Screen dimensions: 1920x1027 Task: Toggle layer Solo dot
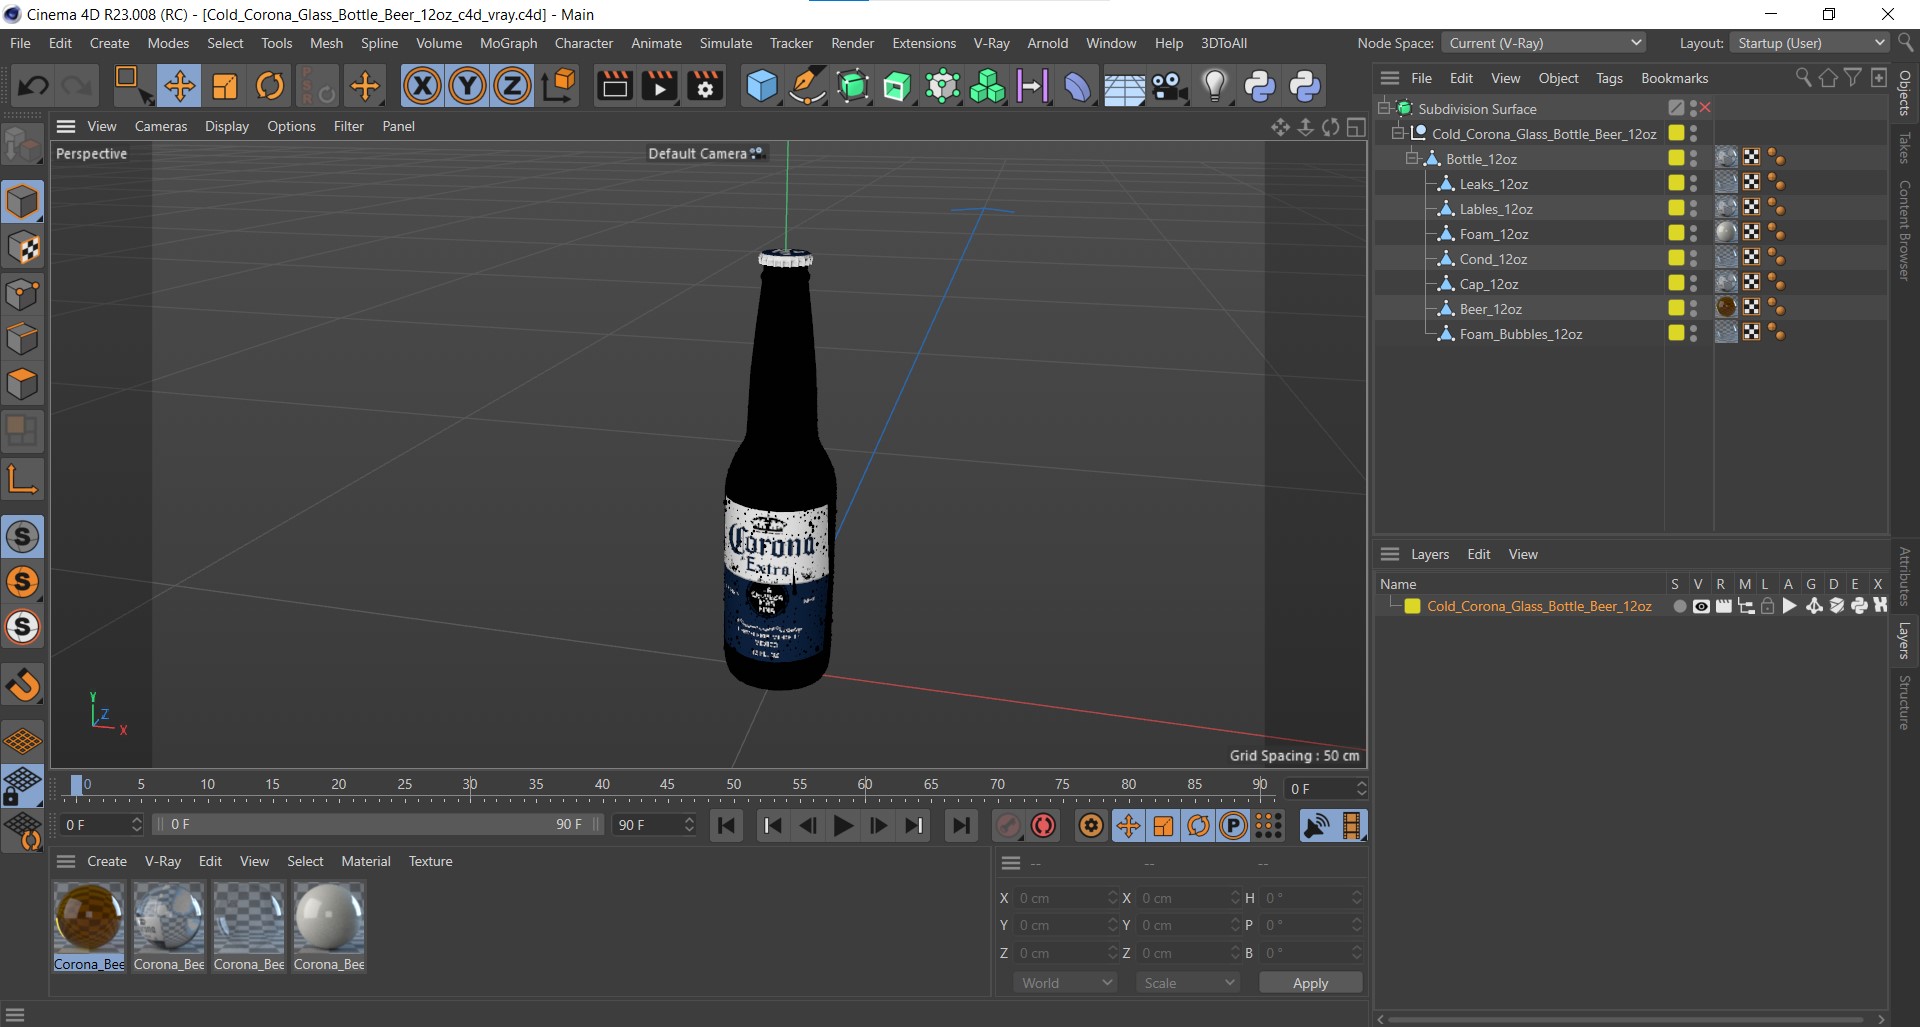coord(1679,606)
